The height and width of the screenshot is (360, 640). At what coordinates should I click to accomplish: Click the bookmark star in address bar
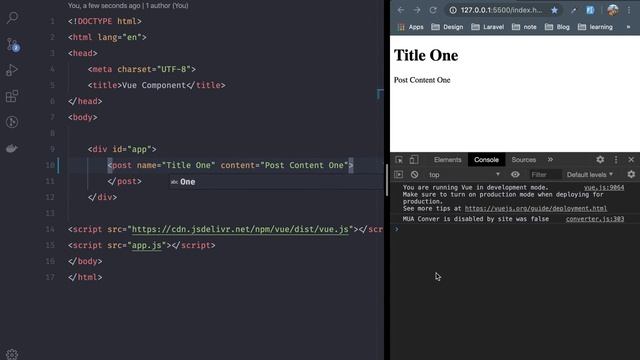tap(554, 10)
